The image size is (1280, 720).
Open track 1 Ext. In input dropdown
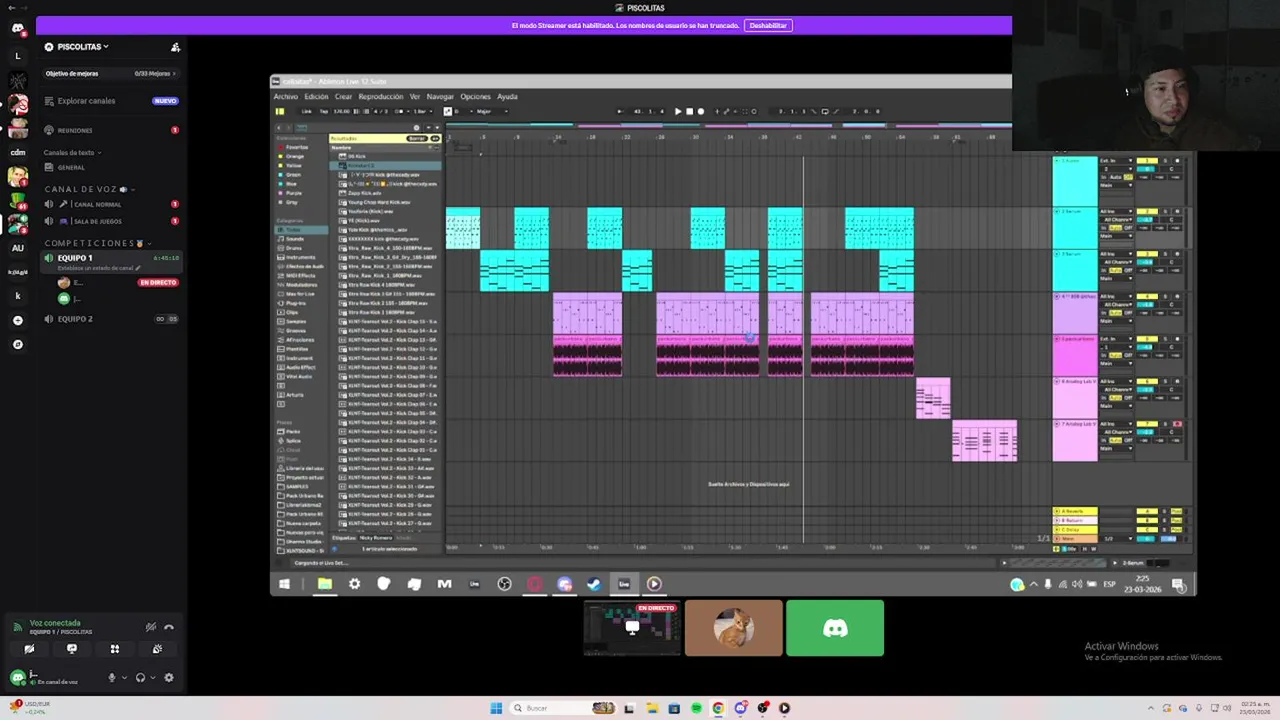point(1116,161)
